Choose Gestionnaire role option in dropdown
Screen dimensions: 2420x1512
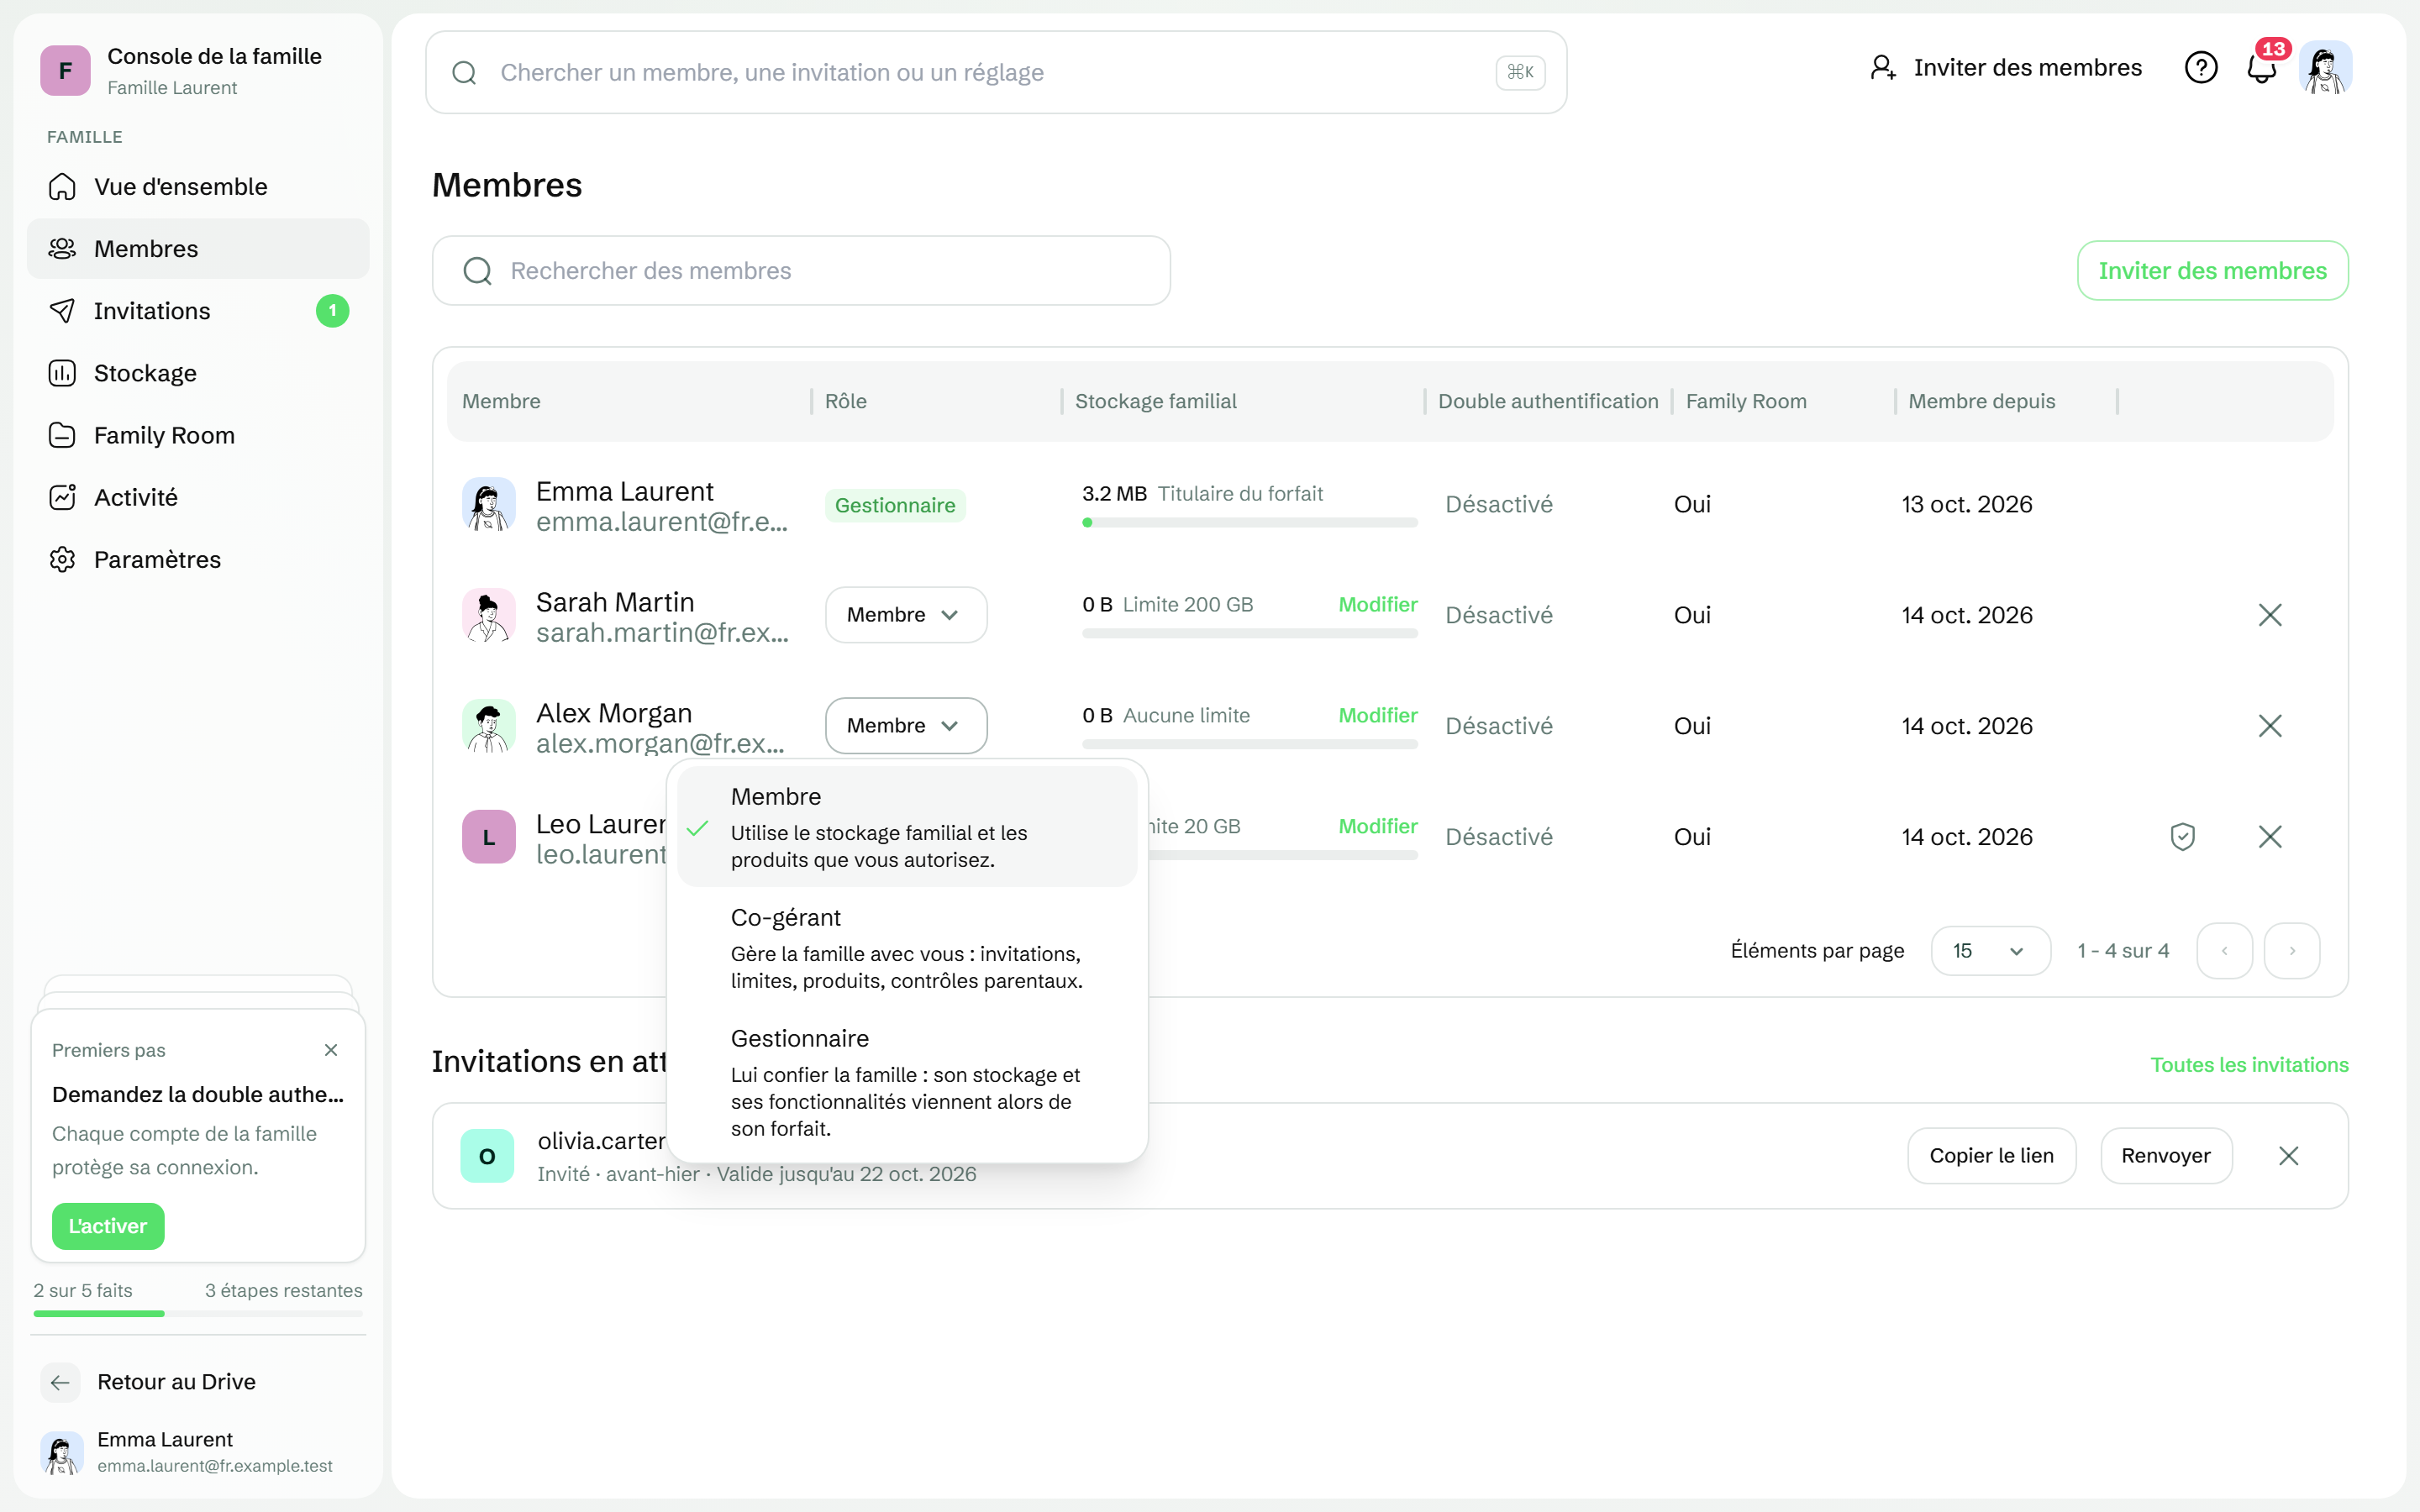coord(907,1082)
